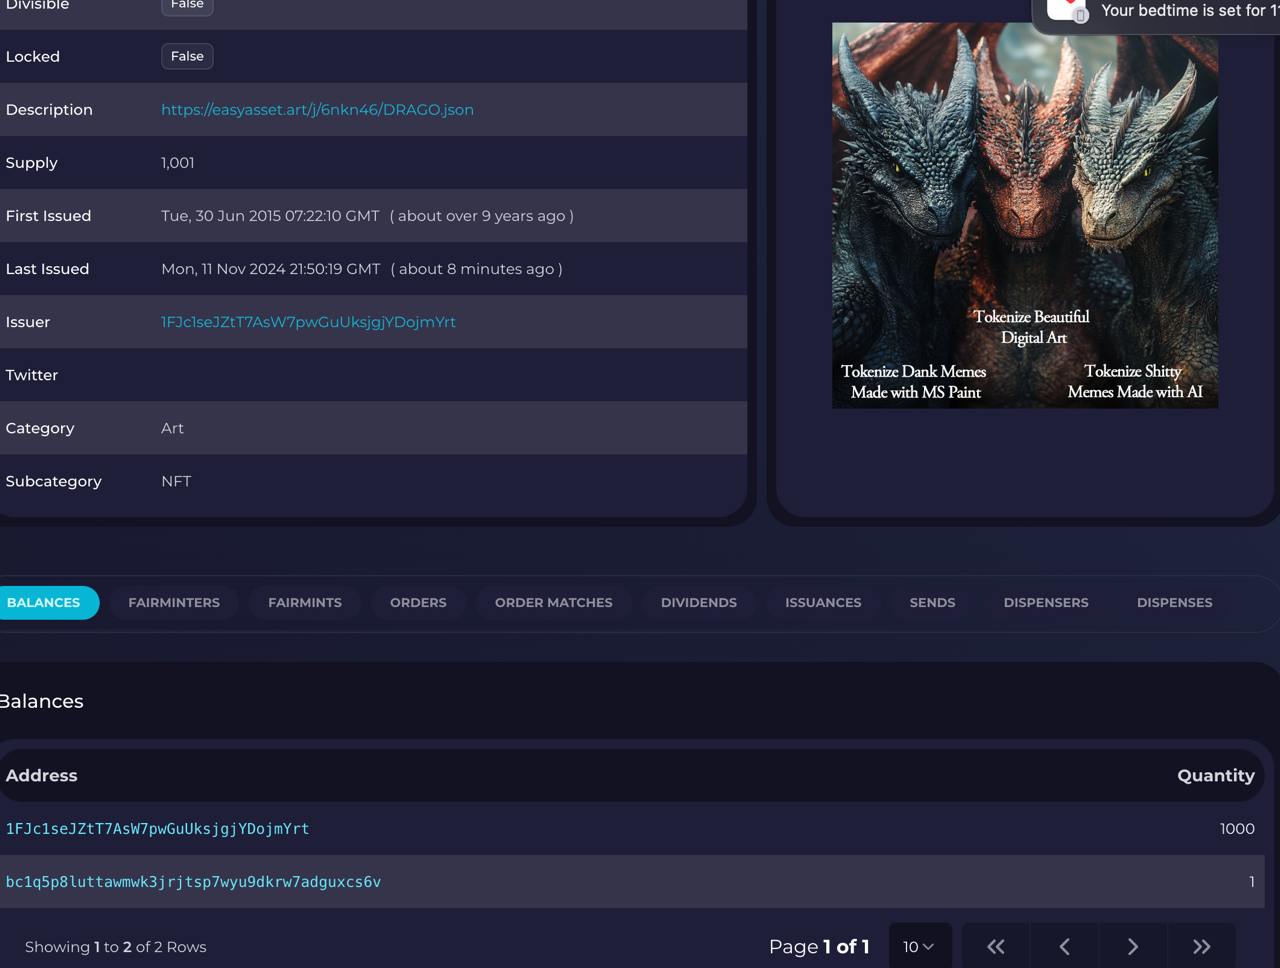Go to next page of balances
1280x968 pixels.
click(x=1132, y=946)
